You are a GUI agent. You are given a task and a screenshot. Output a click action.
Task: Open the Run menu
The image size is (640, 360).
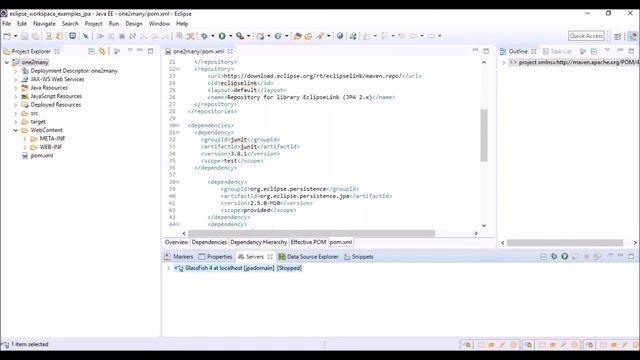pos(114,24)
